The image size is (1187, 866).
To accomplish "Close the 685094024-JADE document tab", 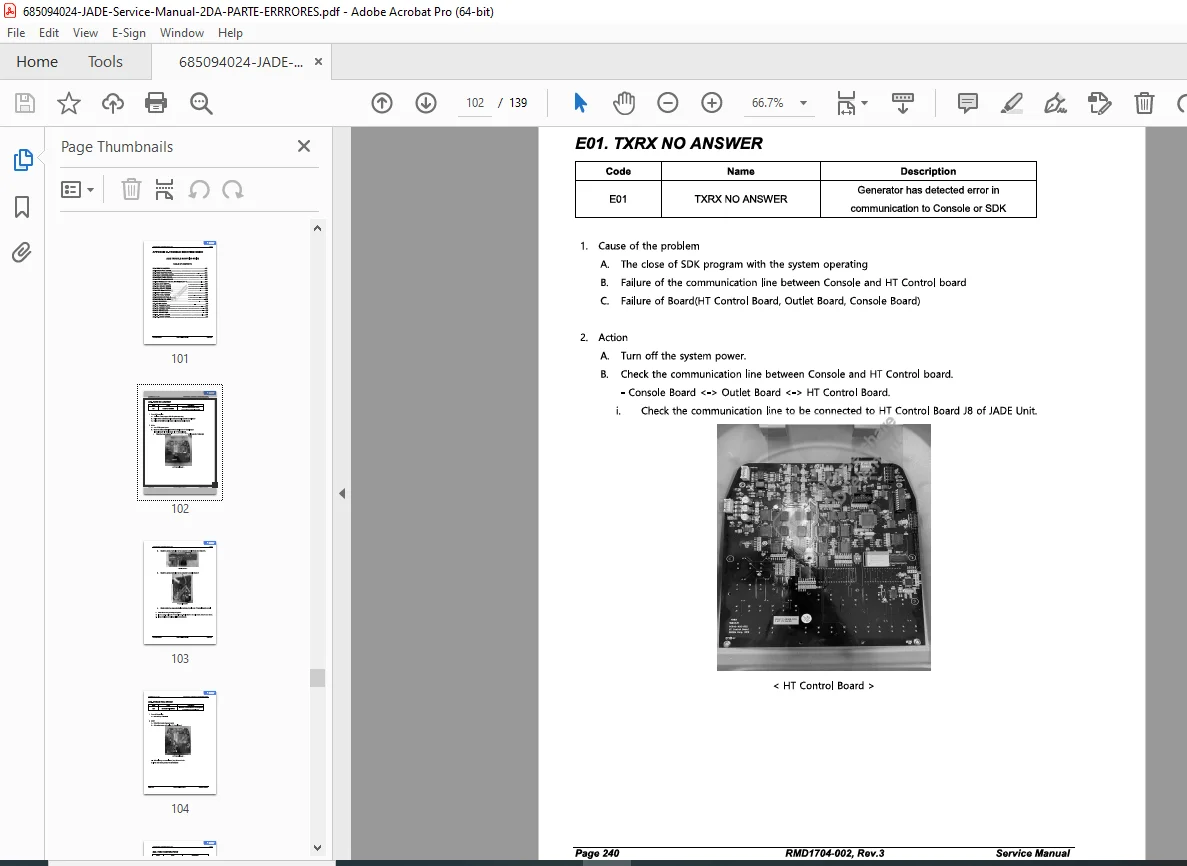I will [x=319, y=62].
